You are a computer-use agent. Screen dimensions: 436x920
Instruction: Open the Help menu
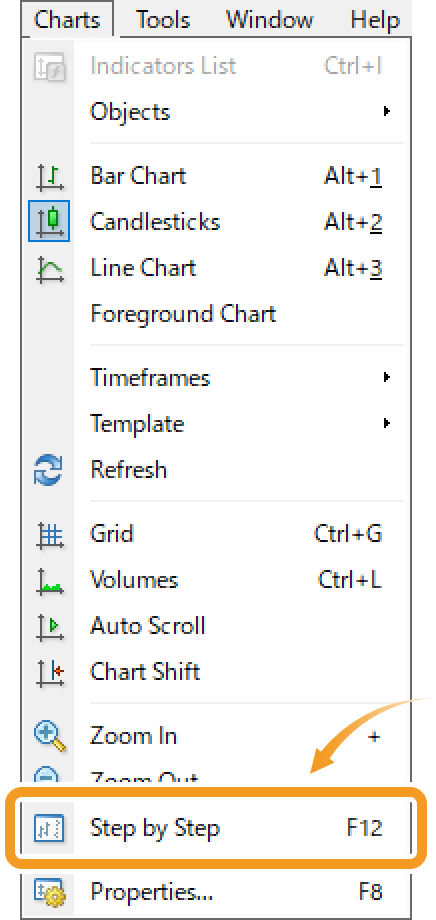click(x=375, y=20)
